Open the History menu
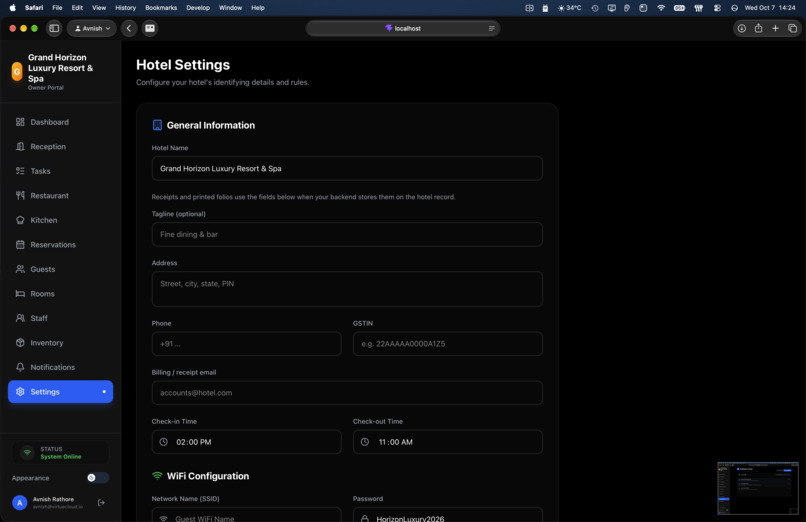The image size is (806, 522). click(125, 8)
